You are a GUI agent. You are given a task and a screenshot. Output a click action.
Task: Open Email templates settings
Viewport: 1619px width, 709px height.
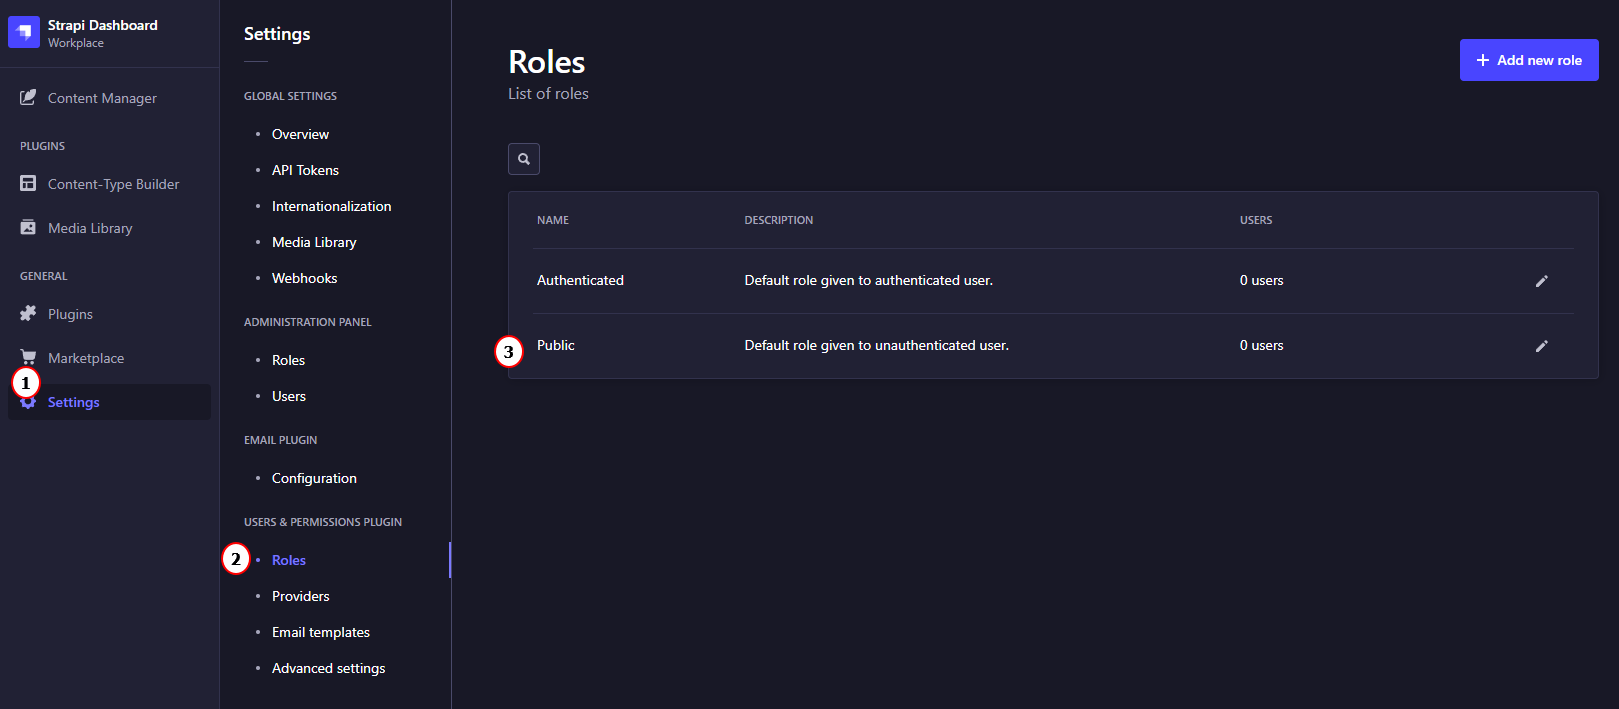click(x=321, y=632)
